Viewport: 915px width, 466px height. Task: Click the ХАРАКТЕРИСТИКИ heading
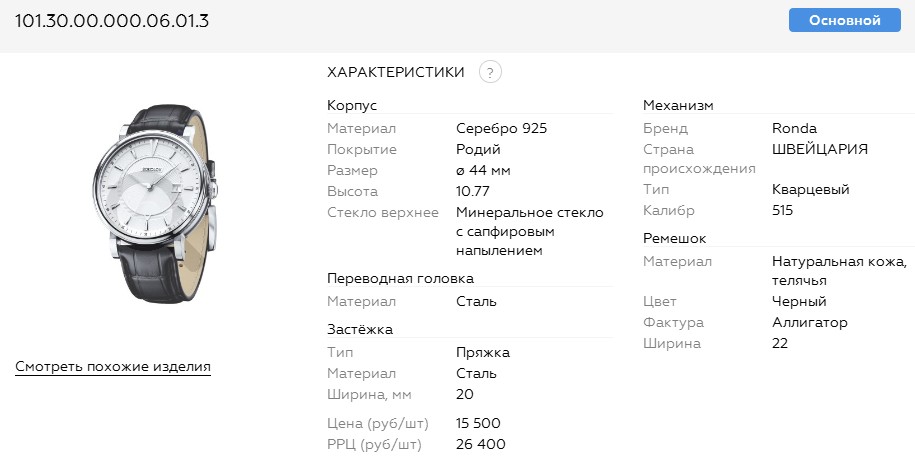pyautogui.click(x=396, y=72)
